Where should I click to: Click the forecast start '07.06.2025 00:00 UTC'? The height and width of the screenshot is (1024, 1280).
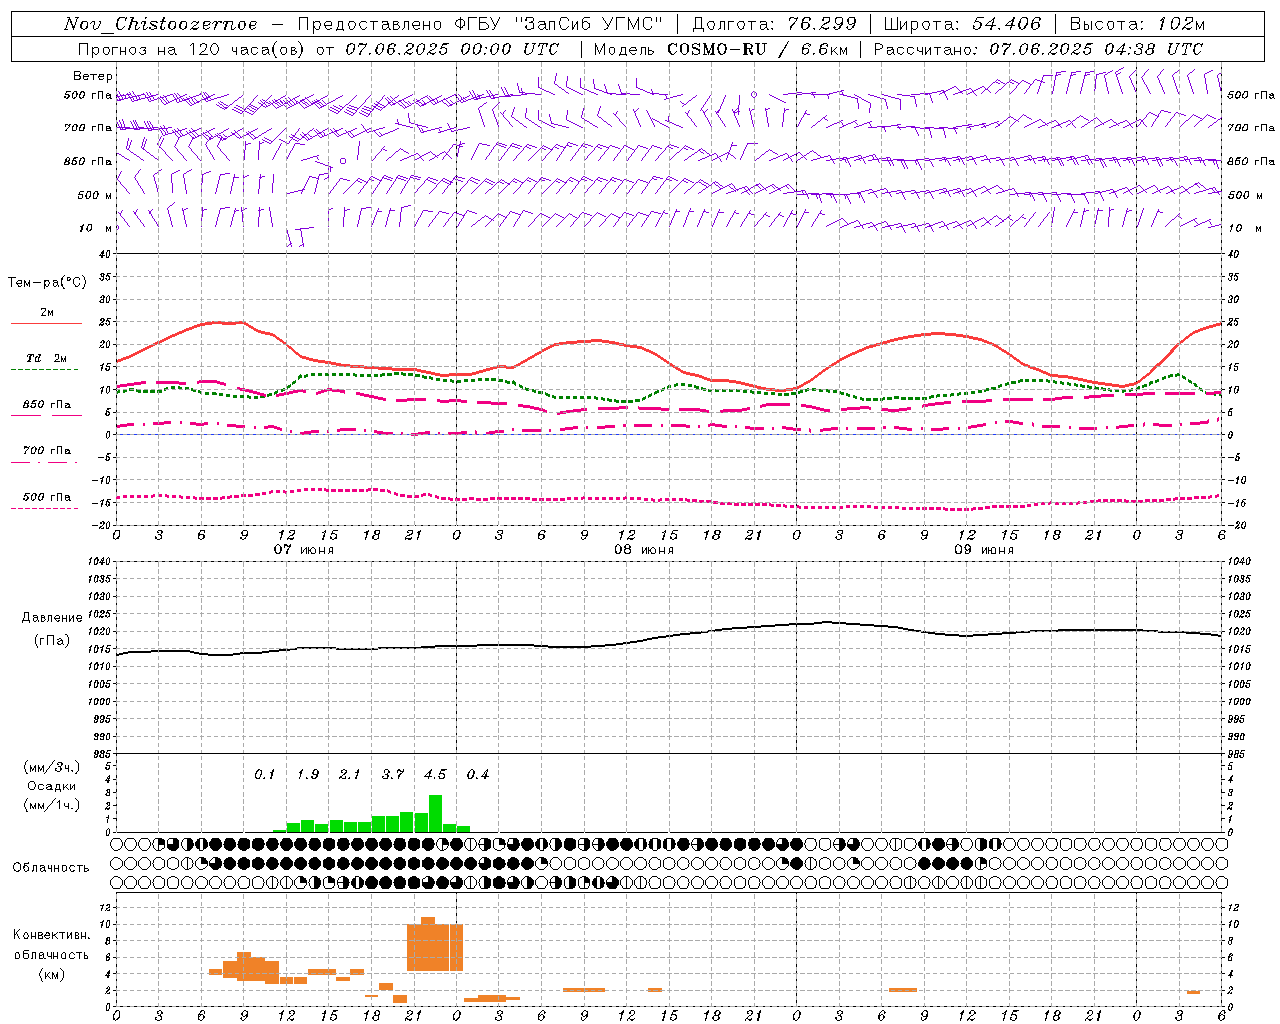452,49
